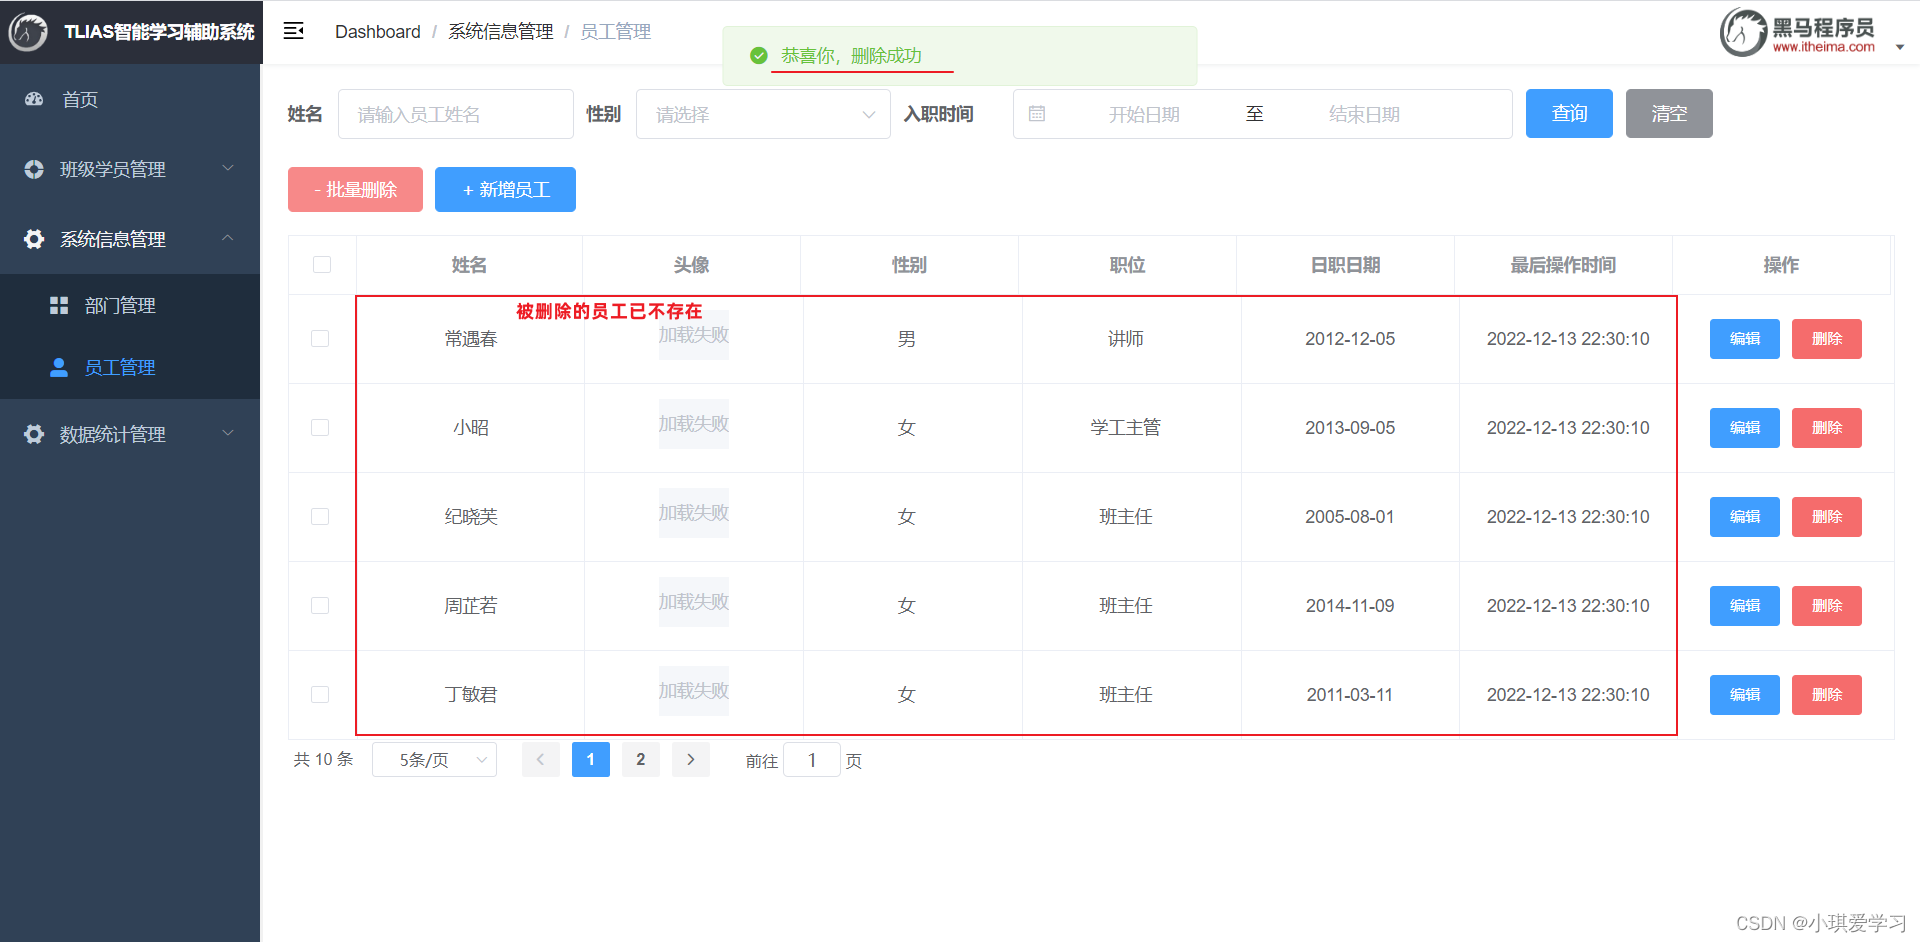The width and height of the screenshot is (1920, 942).
Task: Click the 清空 clear button
Action: tap(1669, 114)
